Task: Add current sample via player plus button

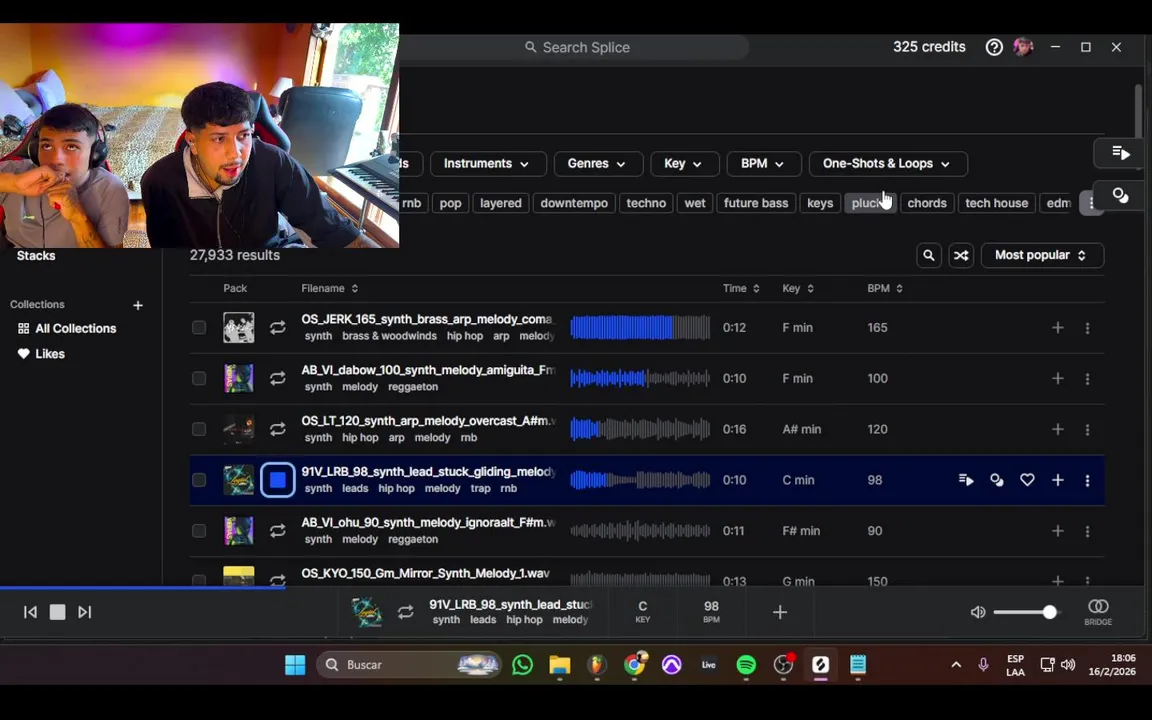Action: point(780,612)
